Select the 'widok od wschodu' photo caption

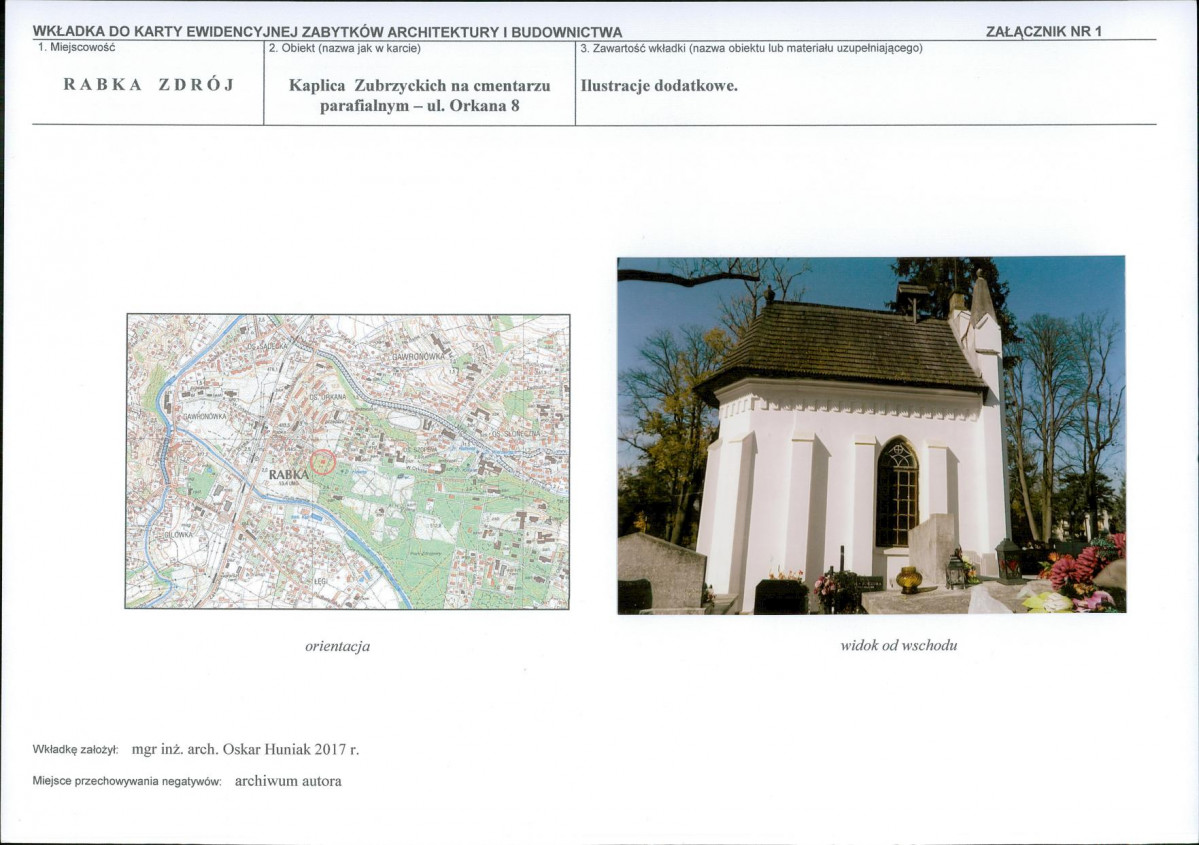point(898,645)
